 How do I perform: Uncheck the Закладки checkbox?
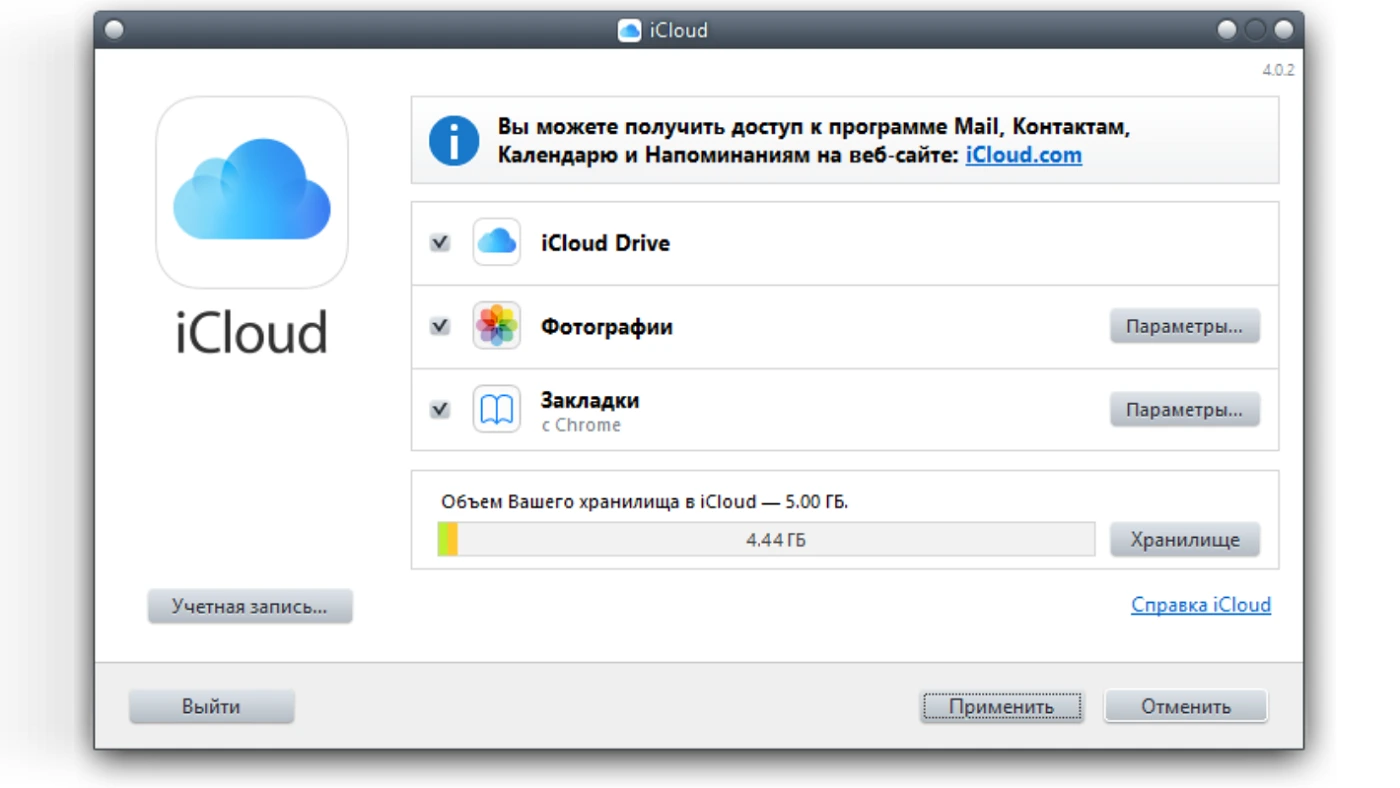coord(440,410)
